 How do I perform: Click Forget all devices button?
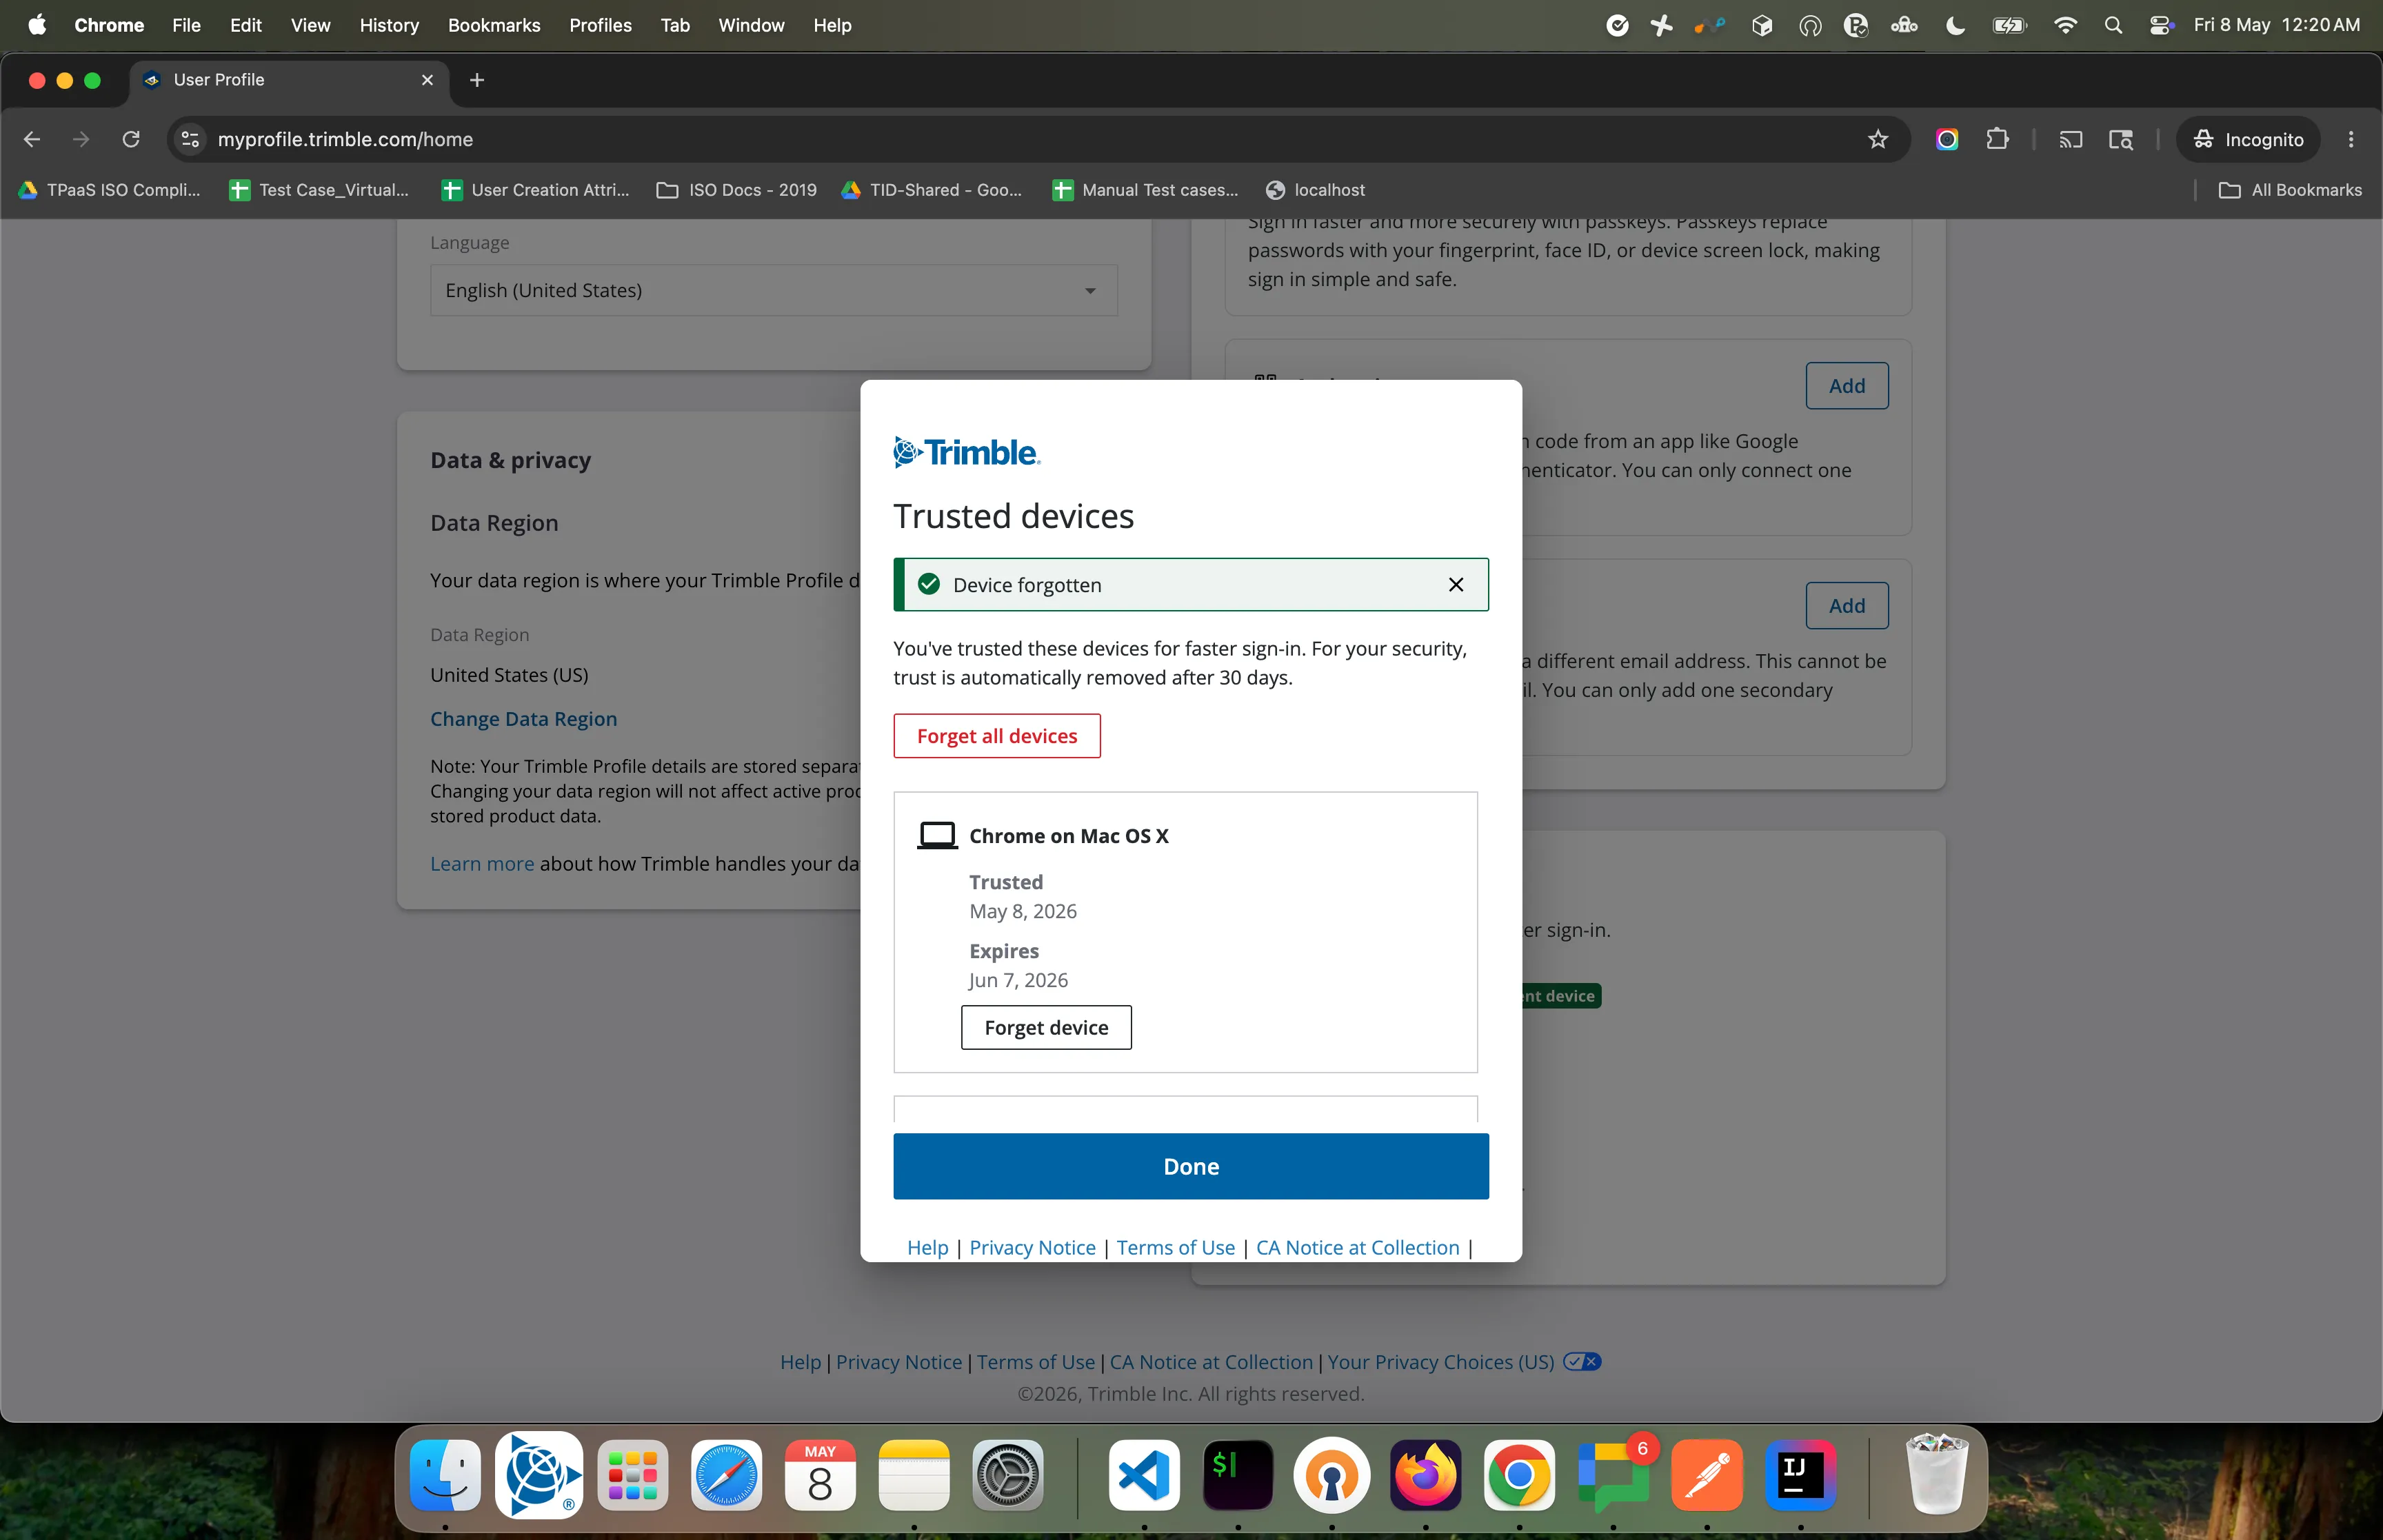[x=997, y=736]
